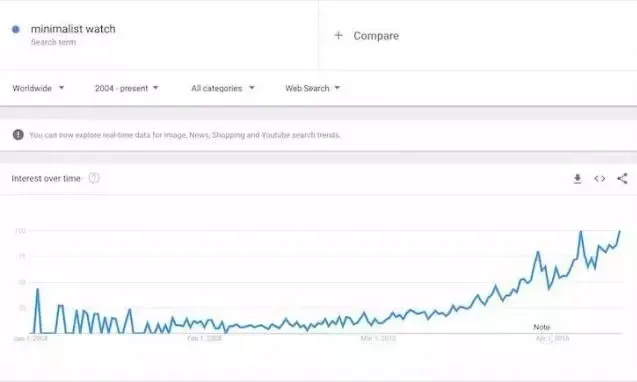
Task: Click the Feb 1, 2008 axis label
Action: pos(205,338)
